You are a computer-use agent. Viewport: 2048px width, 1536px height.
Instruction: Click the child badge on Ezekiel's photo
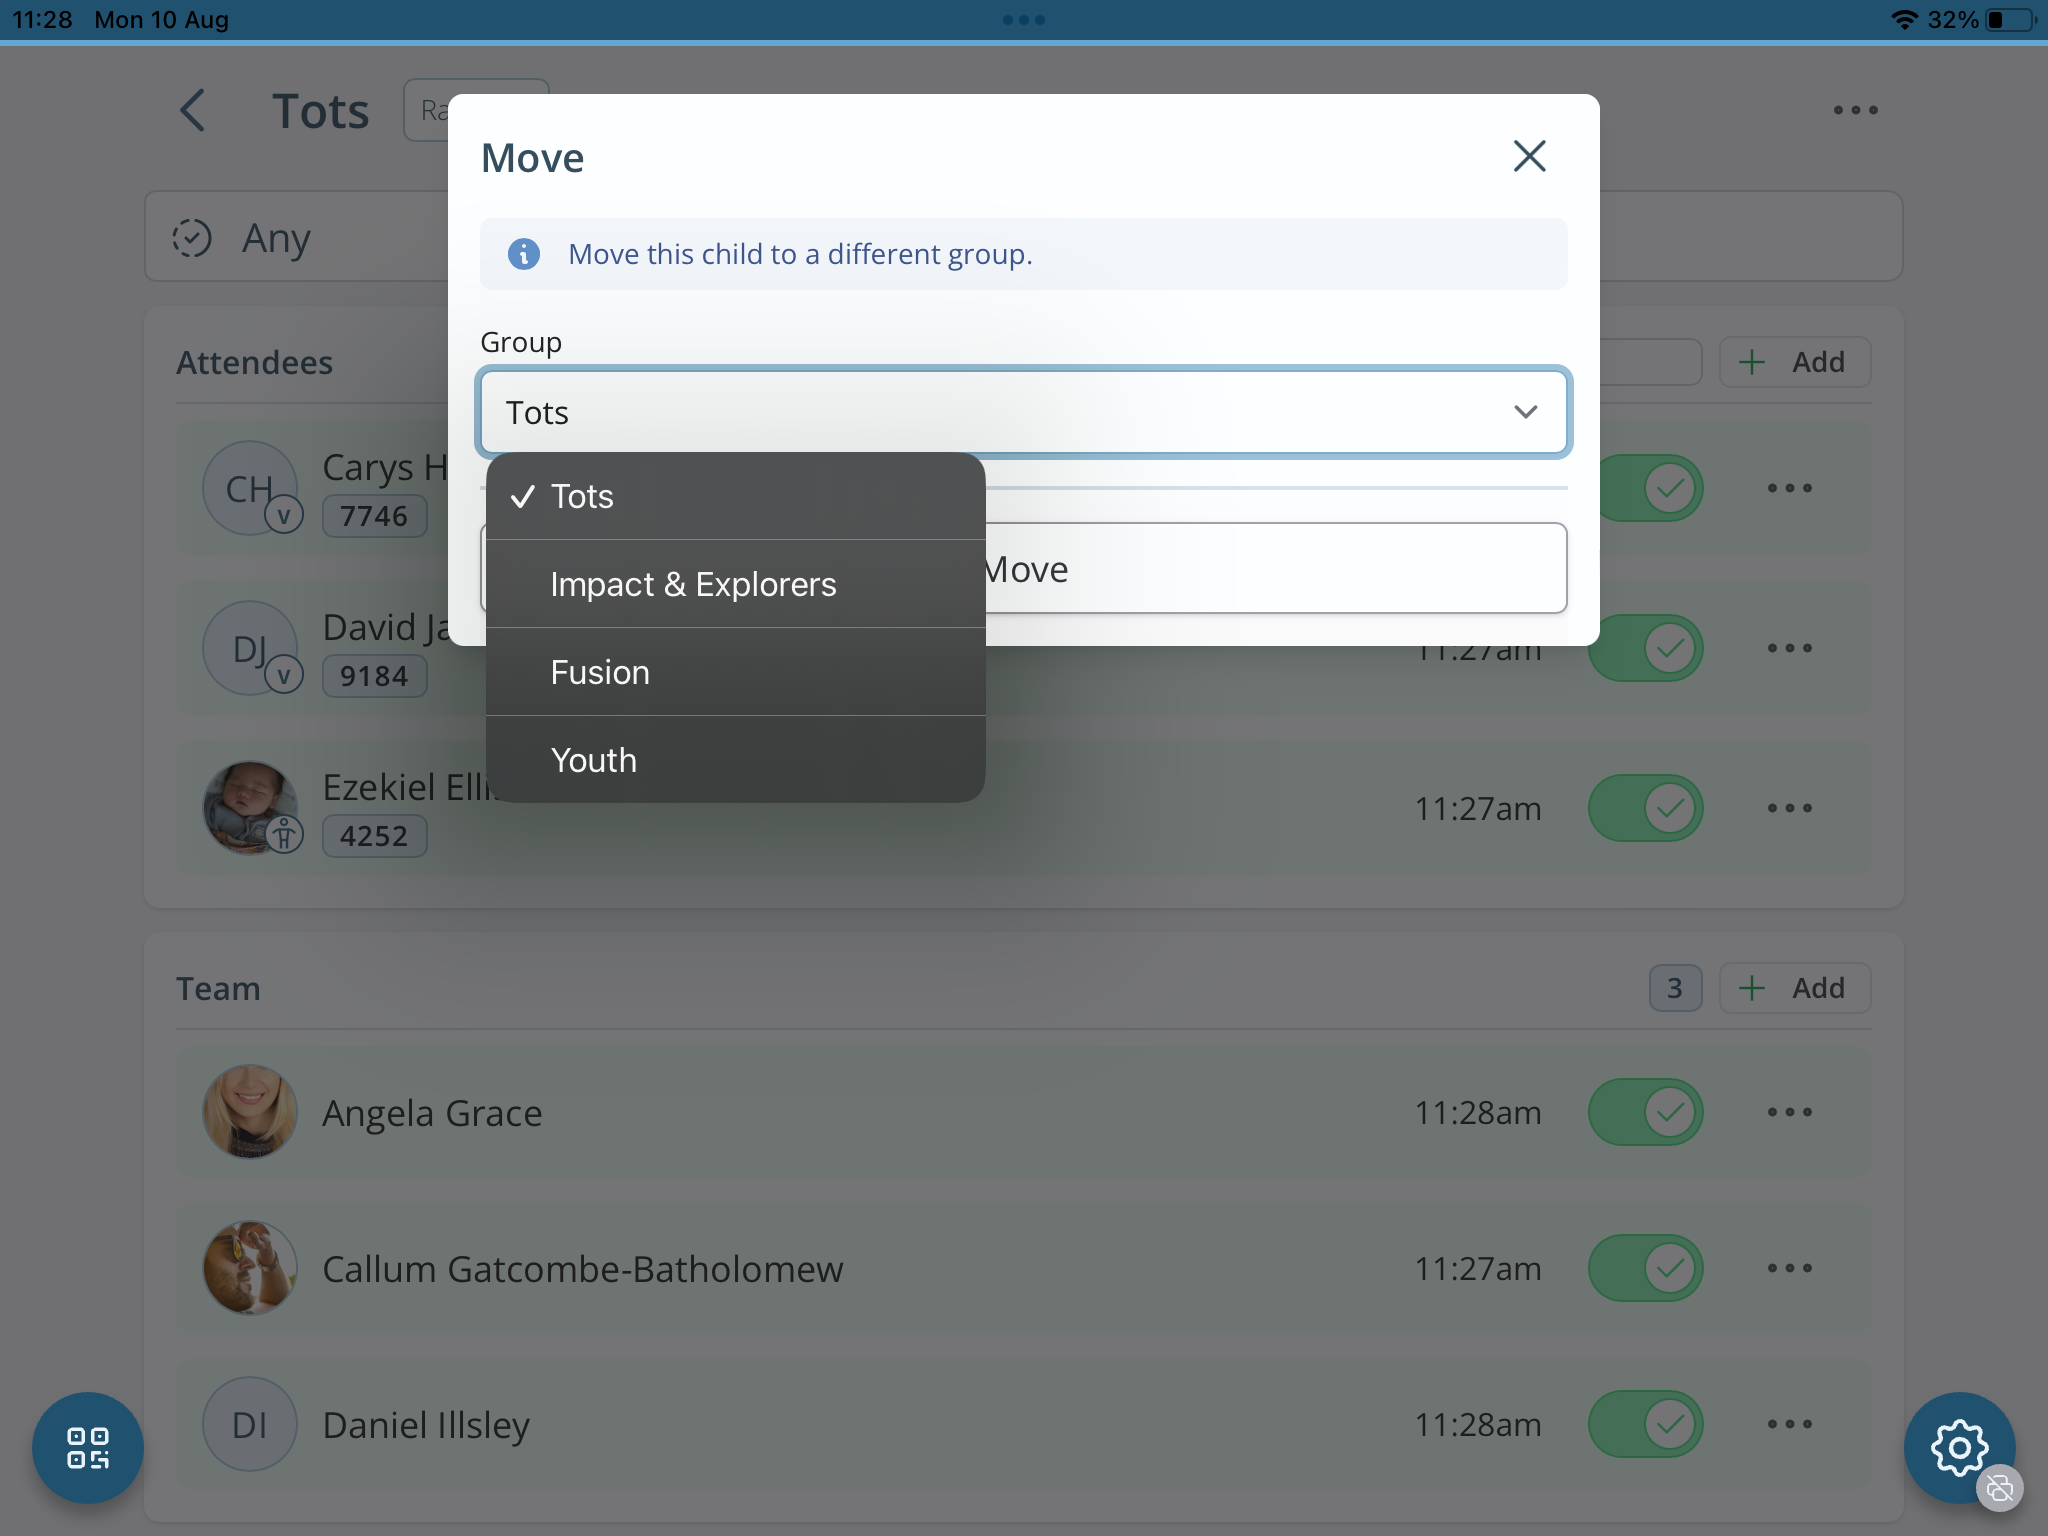click(x=284, y=833)
